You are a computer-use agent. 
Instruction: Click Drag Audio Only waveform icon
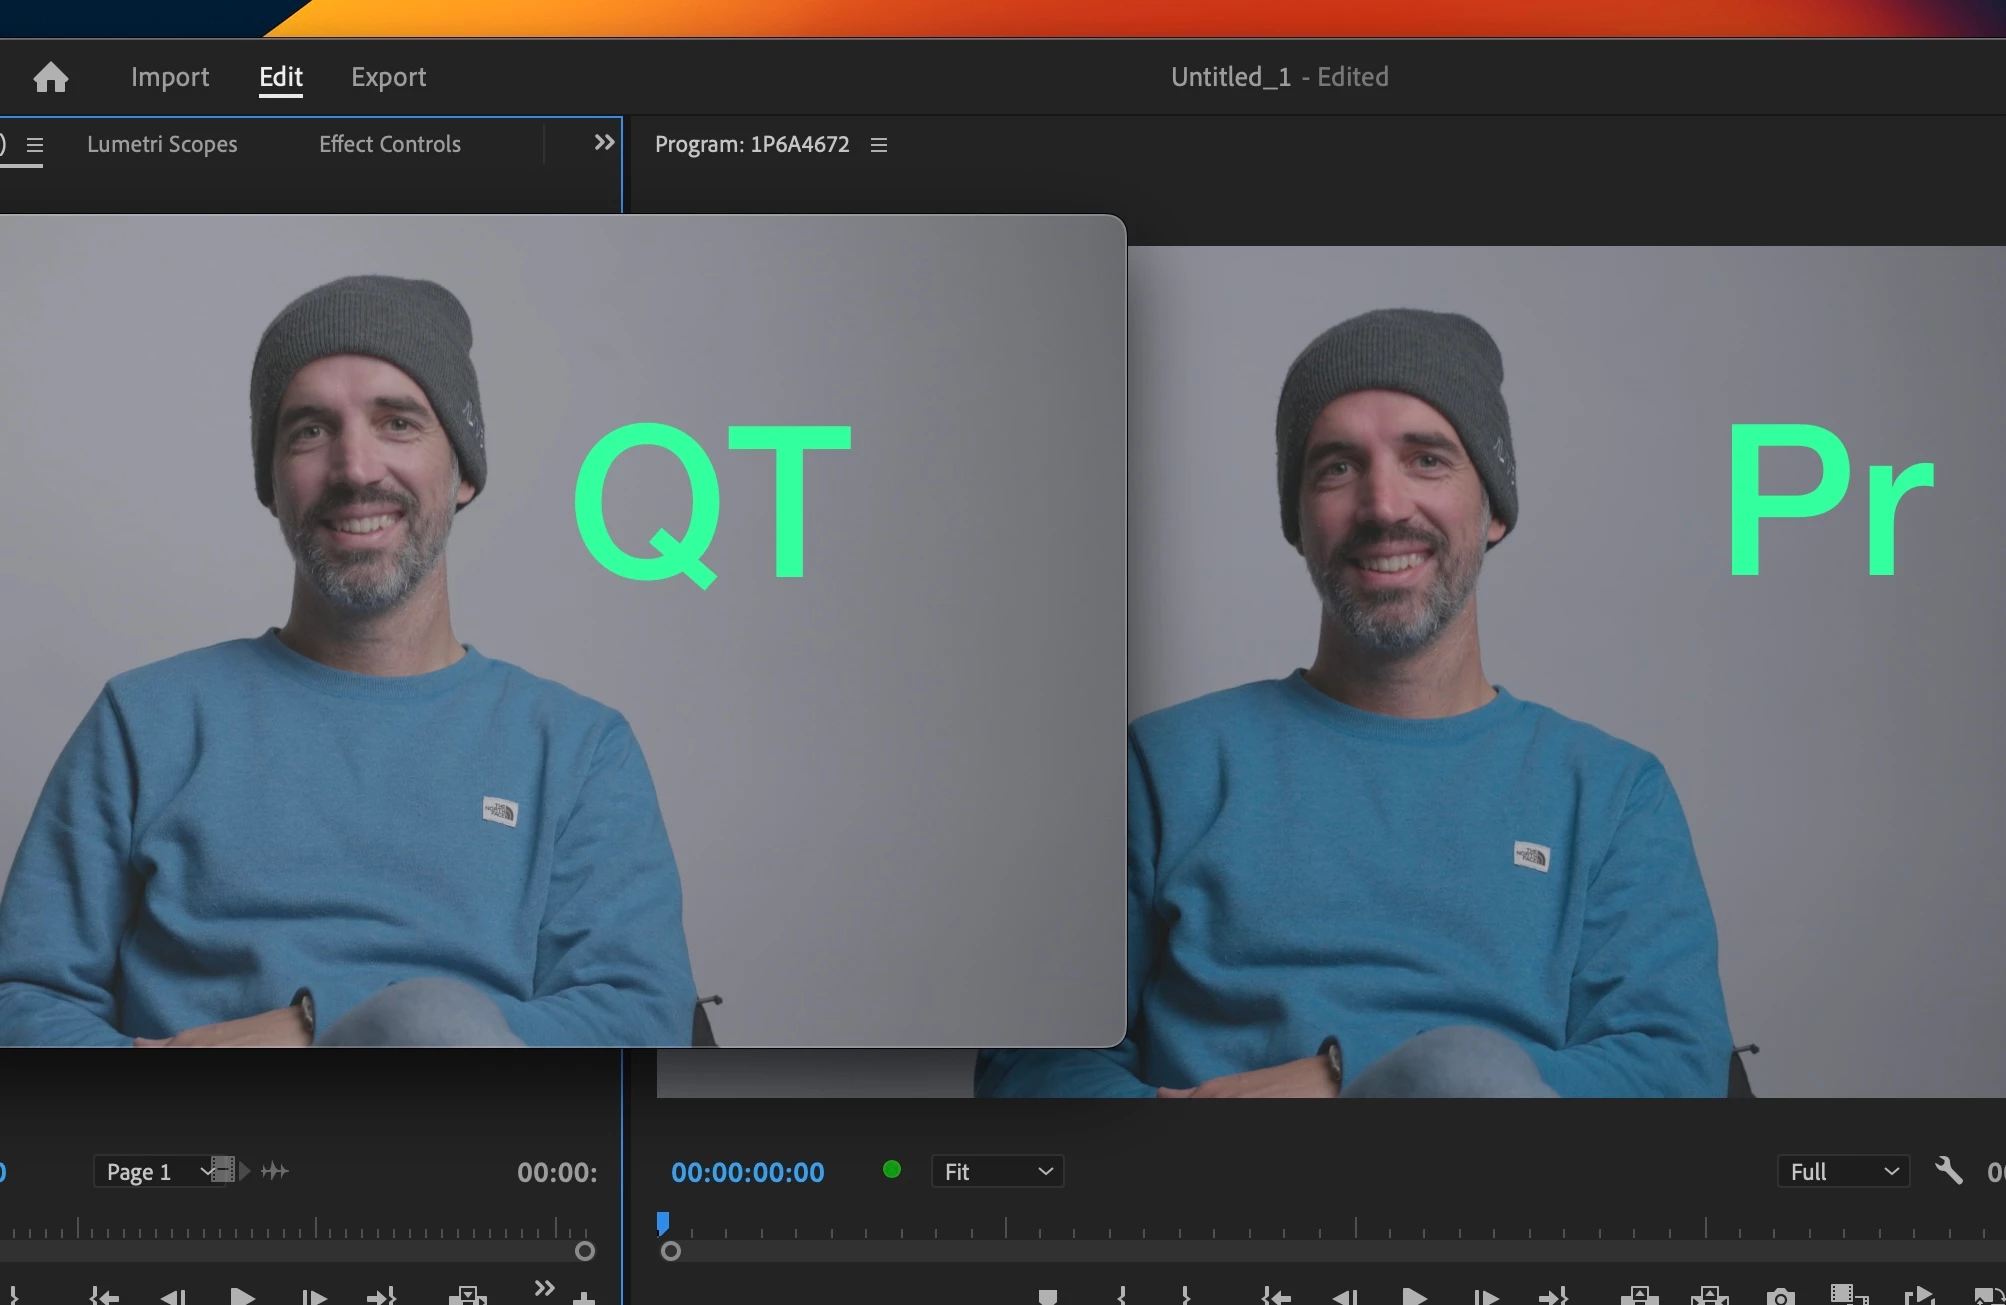(275, 1170)
